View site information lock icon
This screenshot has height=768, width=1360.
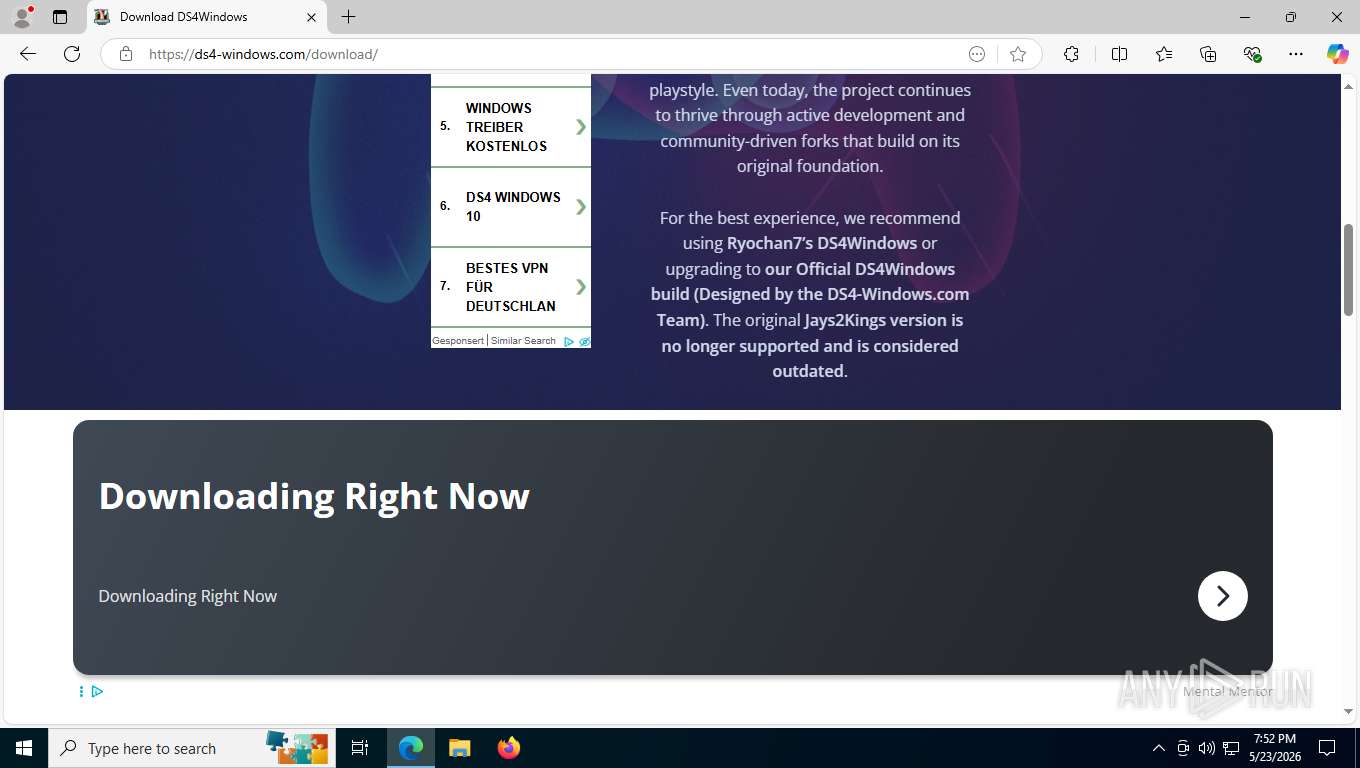pyautogui.click(x=126, y=54)
